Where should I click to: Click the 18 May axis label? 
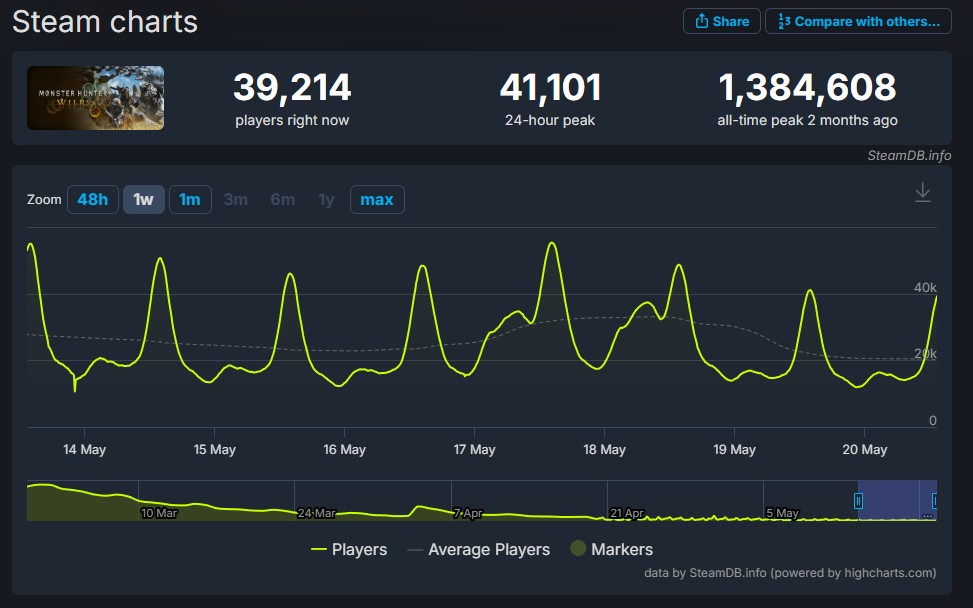point(604,449)
